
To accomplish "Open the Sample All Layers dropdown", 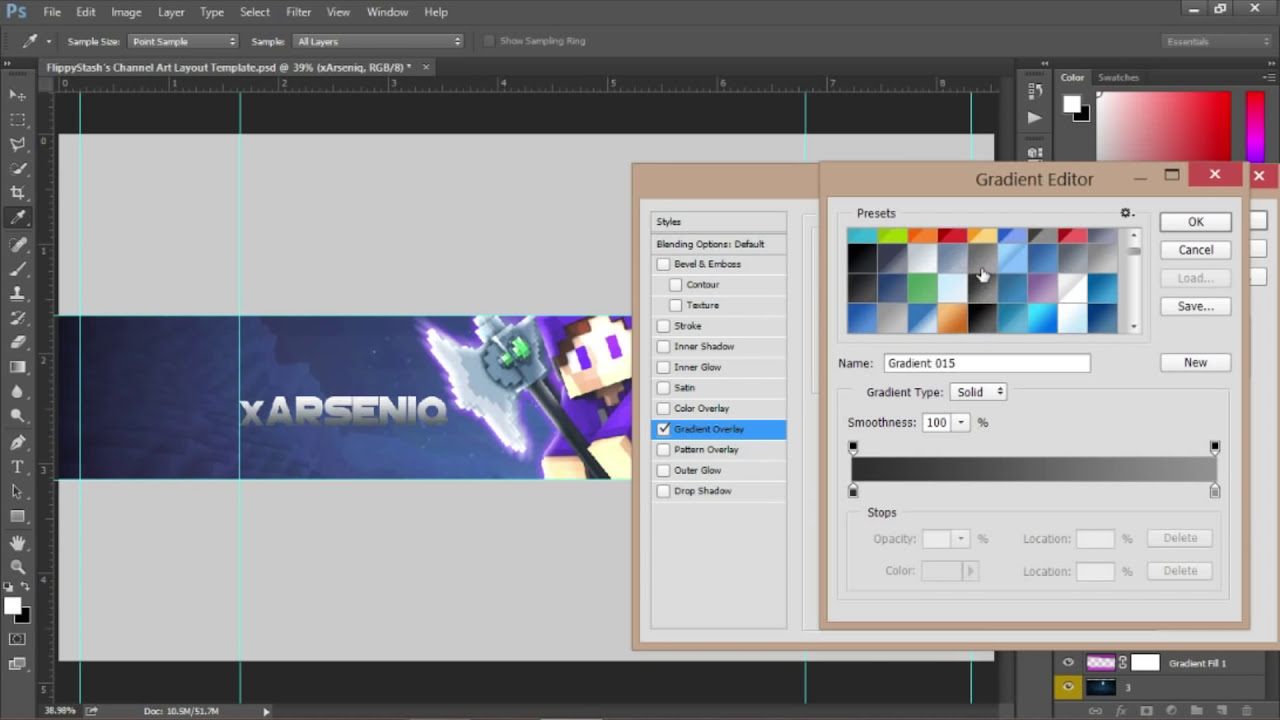I will (x=379, y=41).
